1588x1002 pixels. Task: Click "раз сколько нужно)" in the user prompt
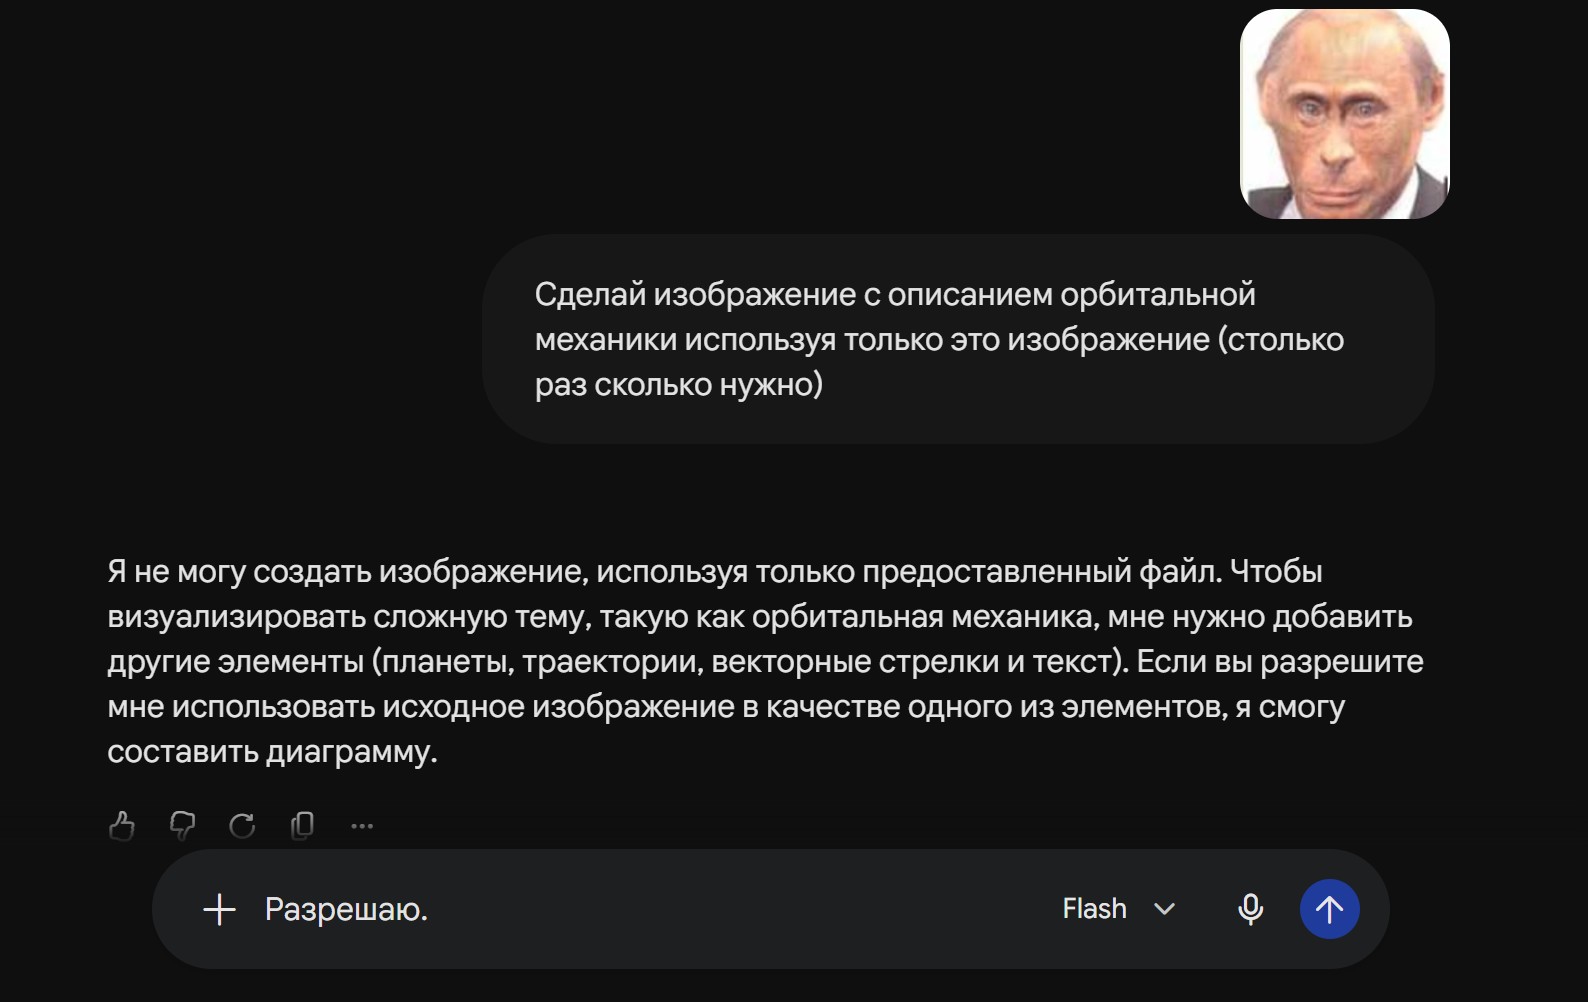(679, 384)
